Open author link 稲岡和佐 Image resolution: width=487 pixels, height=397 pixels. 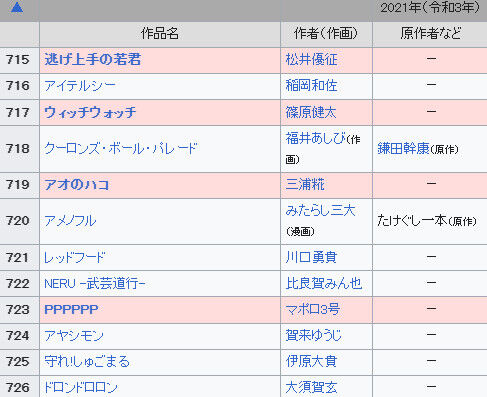pyautogui.click(x=311, y=86)
